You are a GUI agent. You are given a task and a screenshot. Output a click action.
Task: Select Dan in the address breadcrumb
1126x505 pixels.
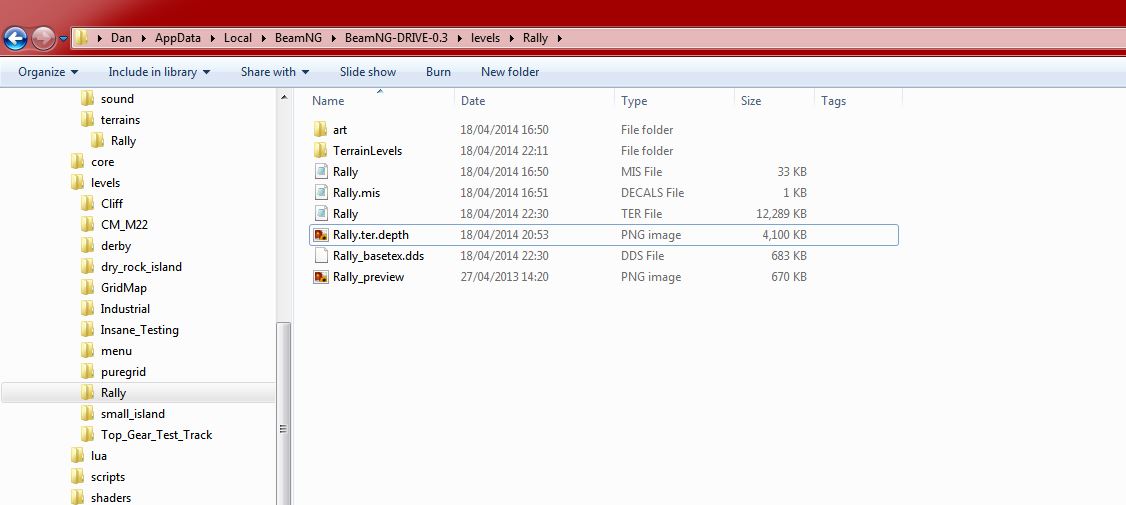(121, 38)
